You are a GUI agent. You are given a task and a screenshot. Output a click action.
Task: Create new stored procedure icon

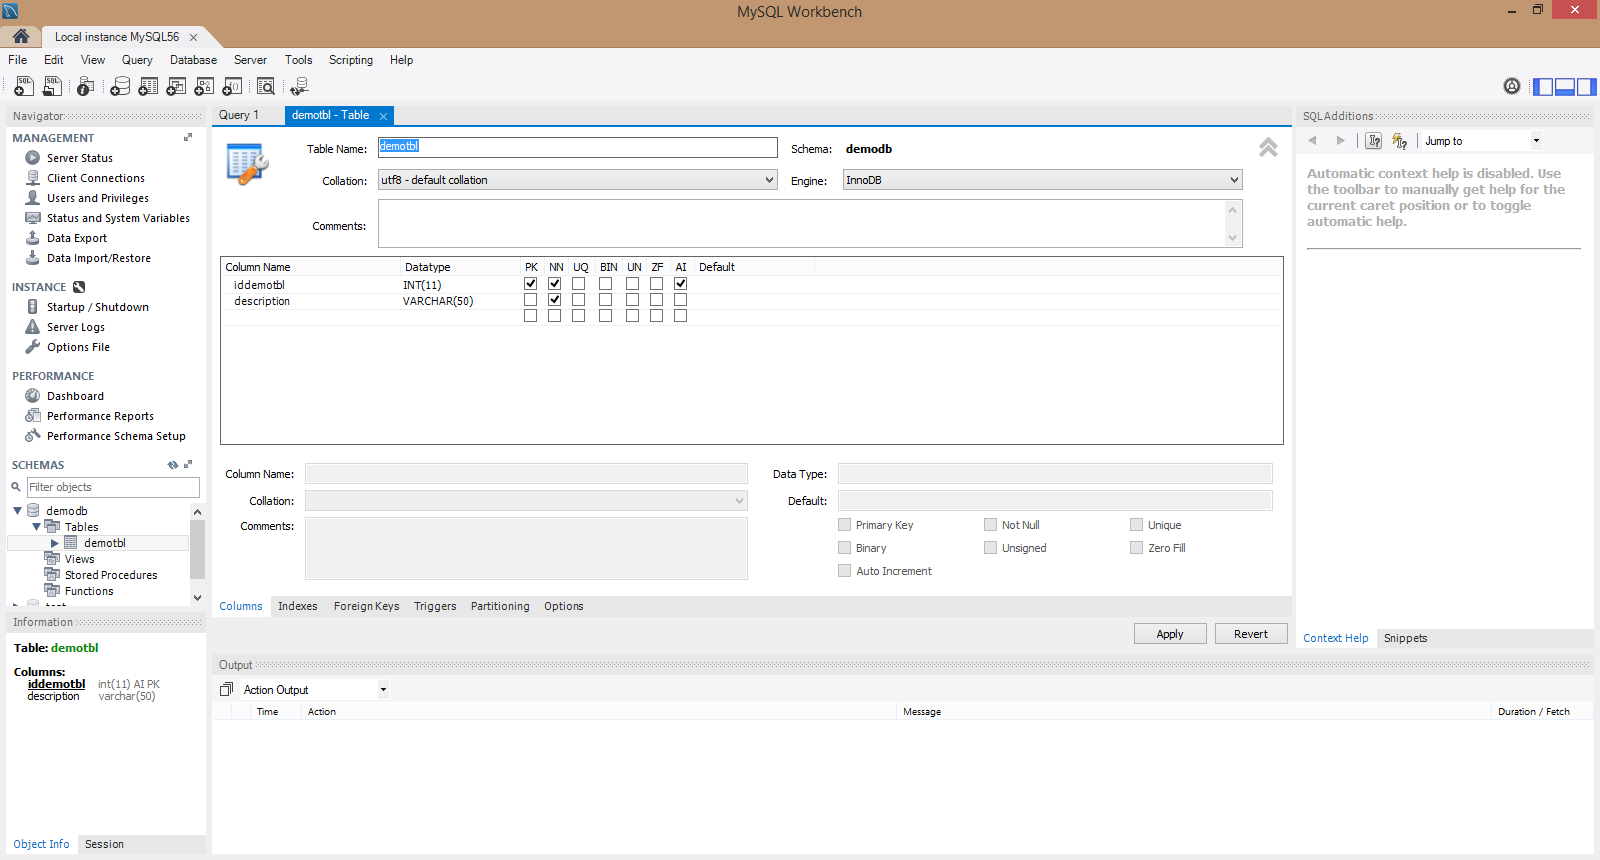[x=204, y=86]
